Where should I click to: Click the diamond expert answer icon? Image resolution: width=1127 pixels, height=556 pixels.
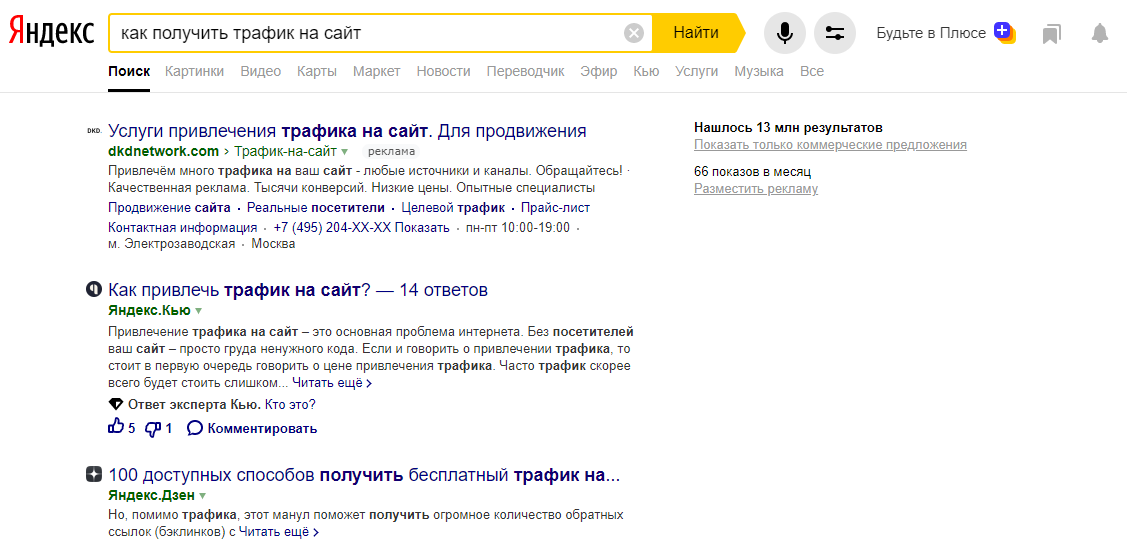115,404
